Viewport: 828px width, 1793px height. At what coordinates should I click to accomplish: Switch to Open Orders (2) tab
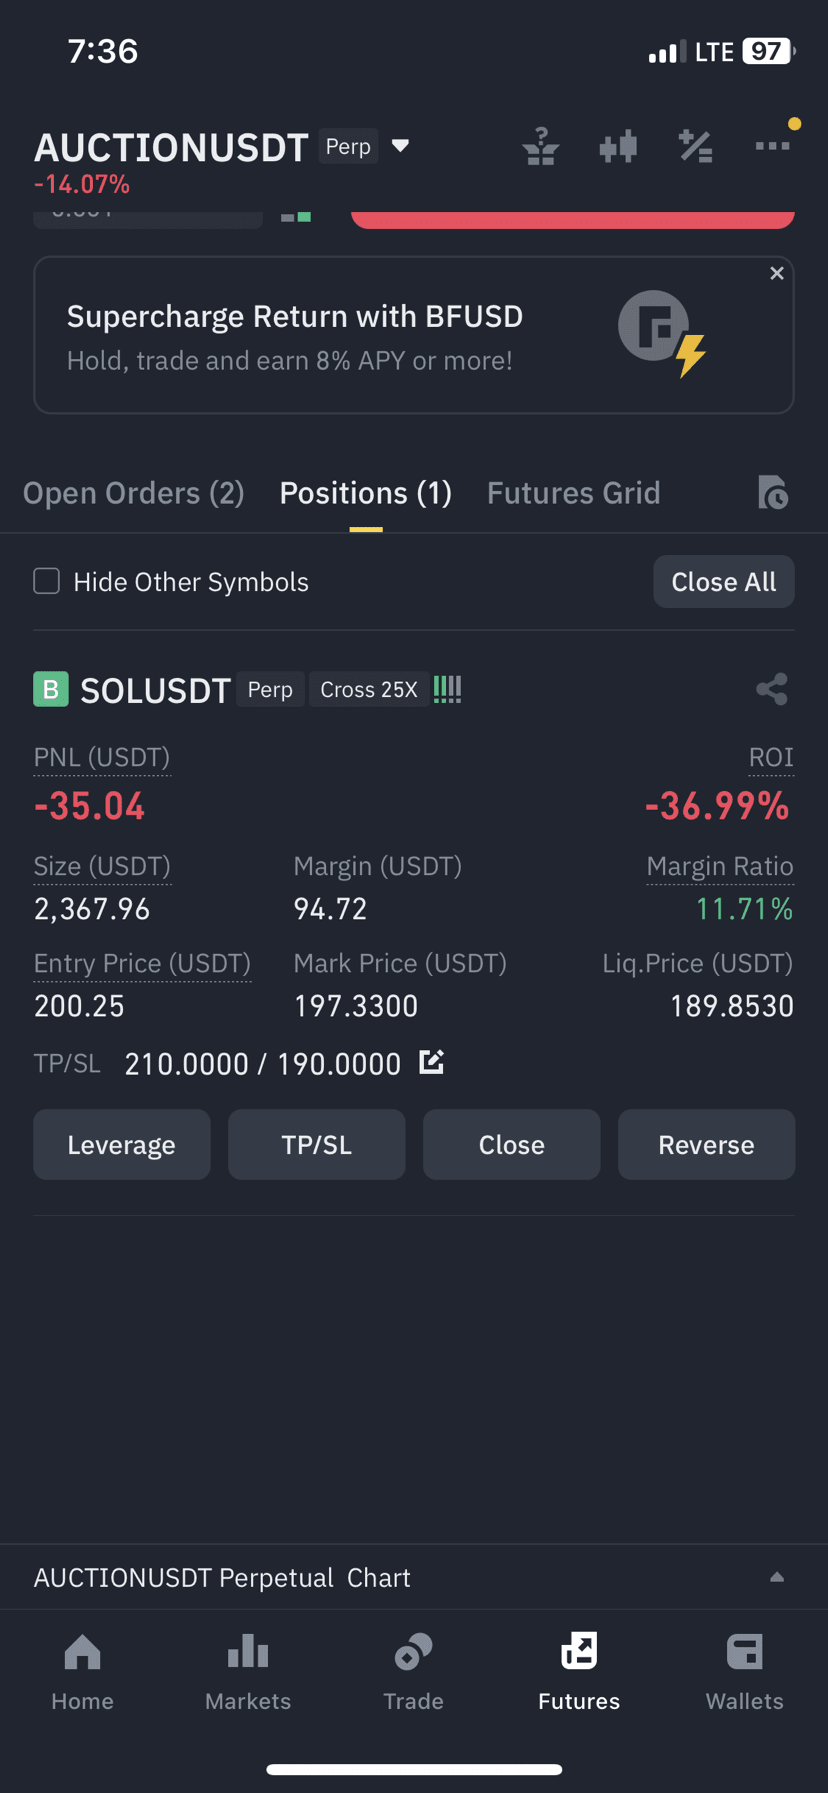[134, 493]
